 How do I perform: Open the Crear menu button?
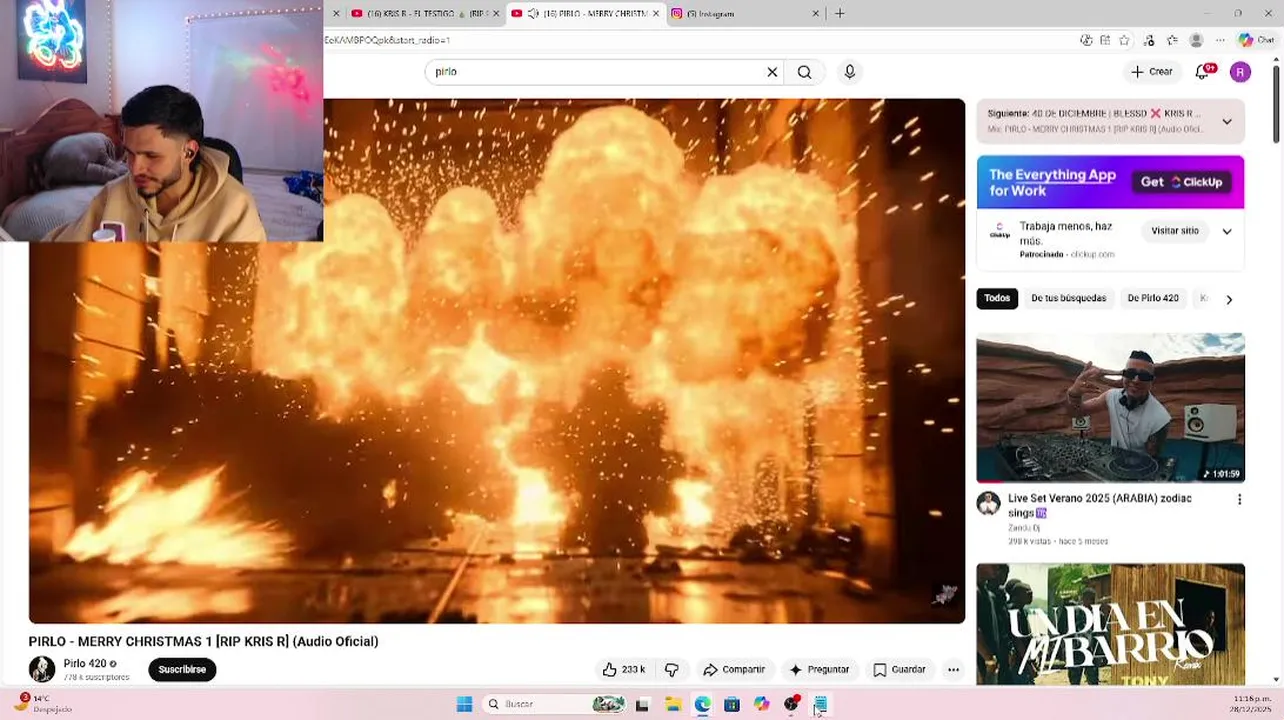(x=1151, y=72)
